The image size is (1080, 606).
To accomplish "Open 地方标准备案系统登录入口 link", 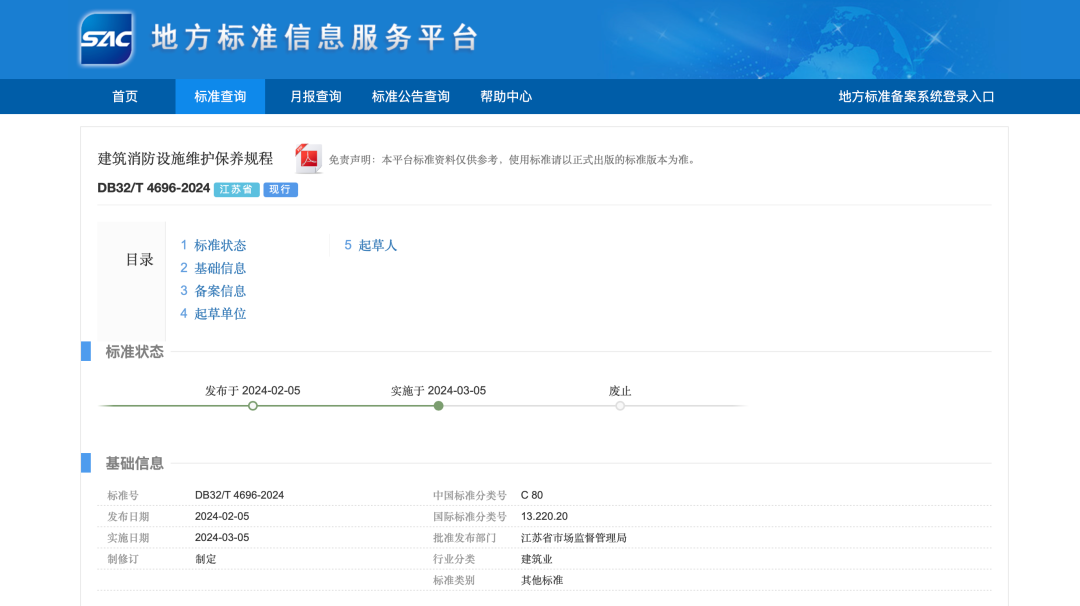I will click(x=916, y=96).
